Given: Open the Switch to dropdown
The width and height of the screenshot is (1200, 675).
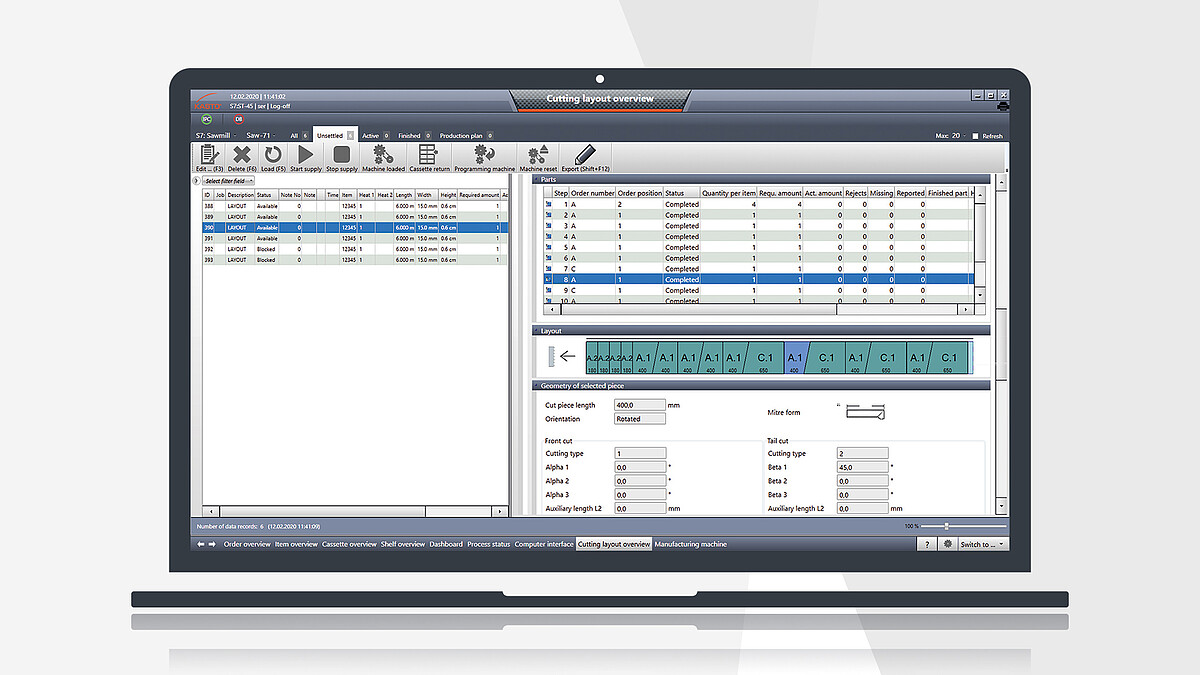Looking at the screenshot, I should 983,544.
